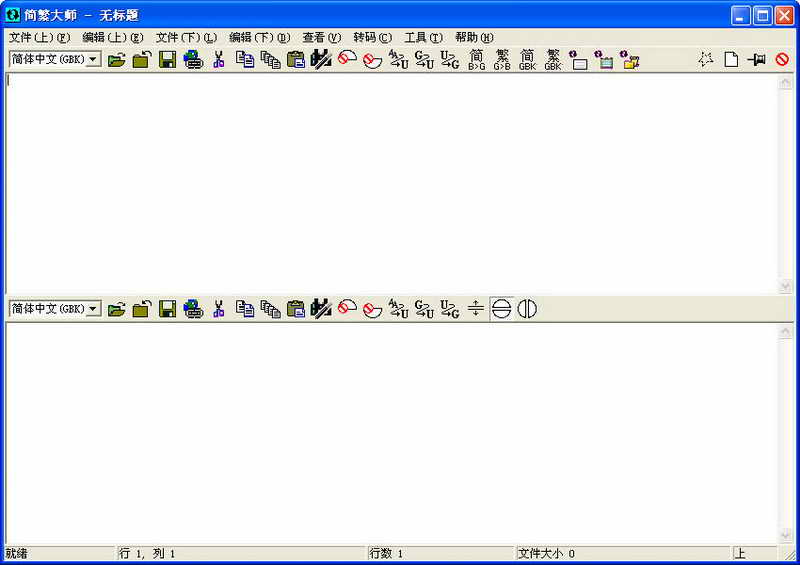Toggle horizontal split layout button
Image resolution: width=800 pixels, height=565 pixels.
pos(501,309)
